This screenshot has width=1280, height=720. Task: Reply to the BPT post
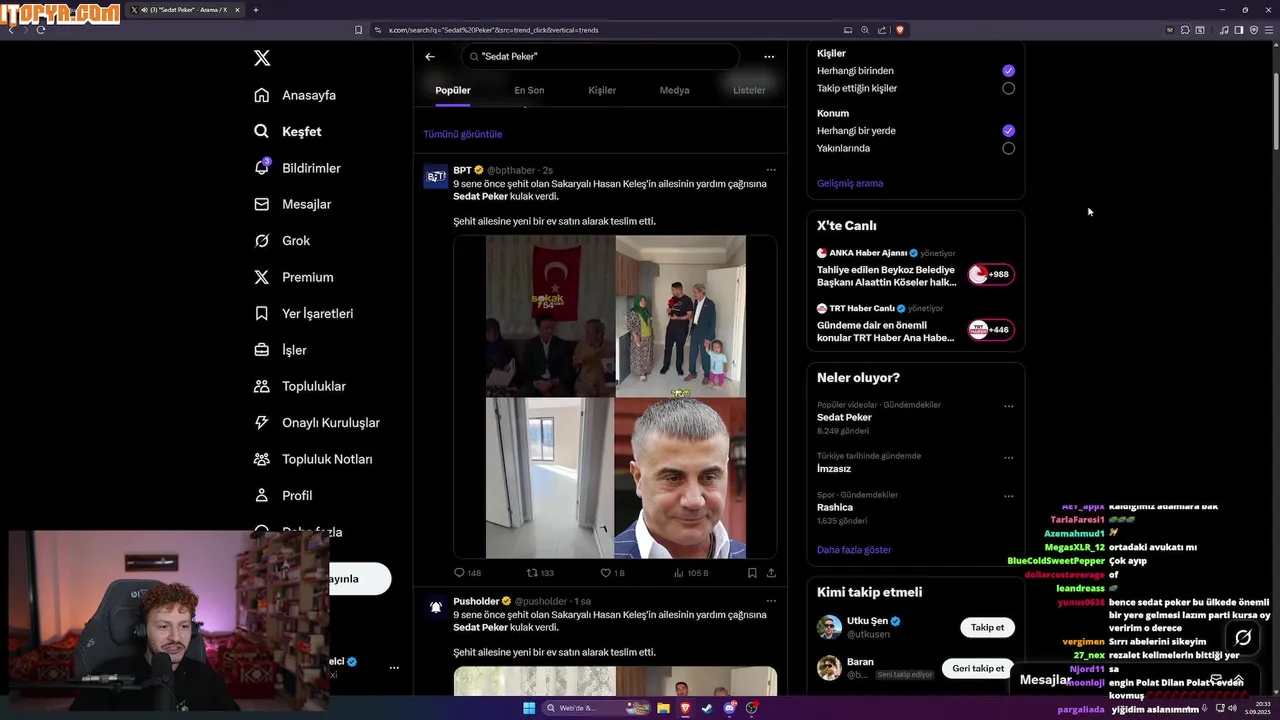pos(467,573)
